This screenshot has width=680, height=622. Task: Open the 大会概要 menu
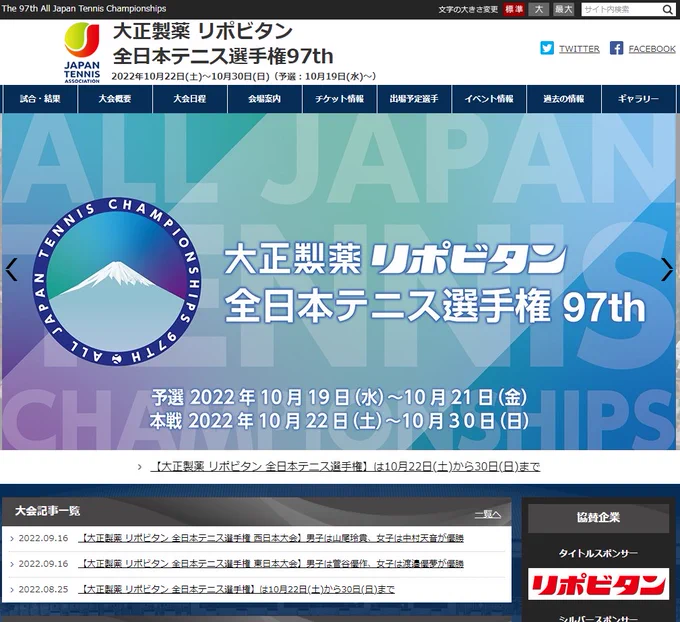point(115,99)
